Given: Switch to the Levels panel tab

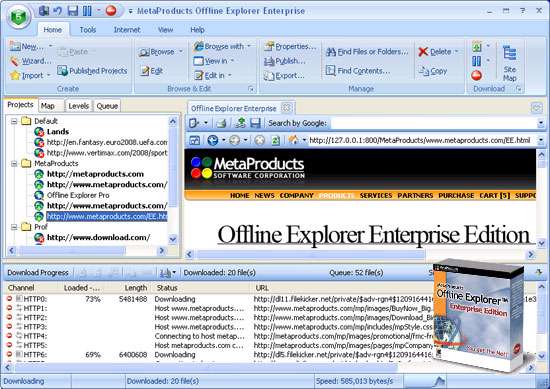Looking at the screenshot, I should [79, 106].
